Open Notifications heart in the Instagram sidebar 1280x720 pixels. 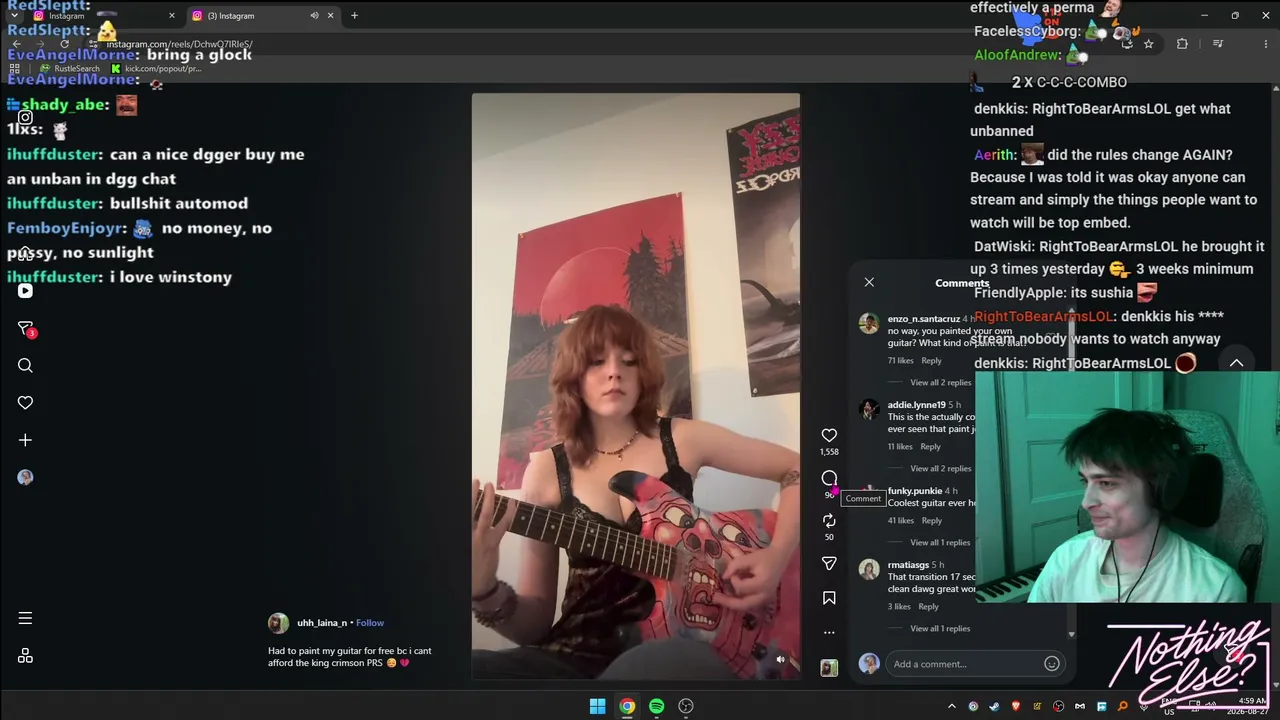pyautogui.click(x=25, y=403)
